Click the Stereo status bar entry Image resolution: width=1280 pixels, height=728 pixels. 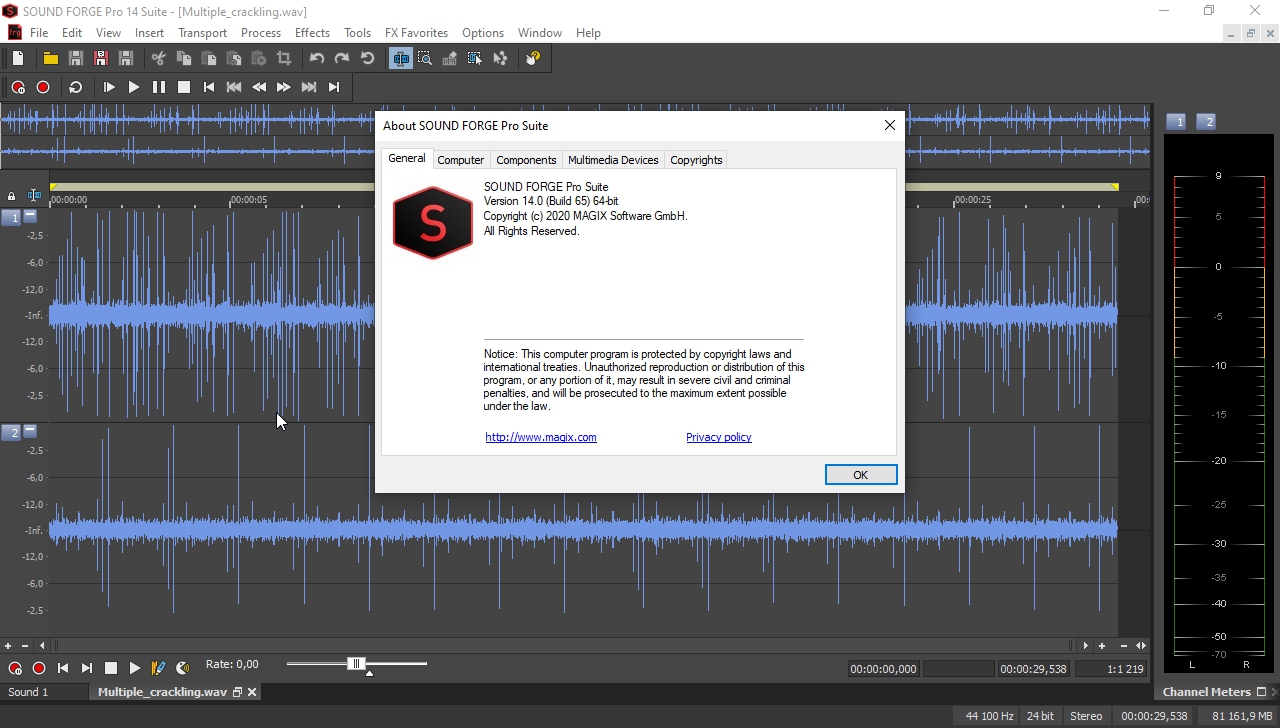pyautogui.click(x=1086, y=716)
